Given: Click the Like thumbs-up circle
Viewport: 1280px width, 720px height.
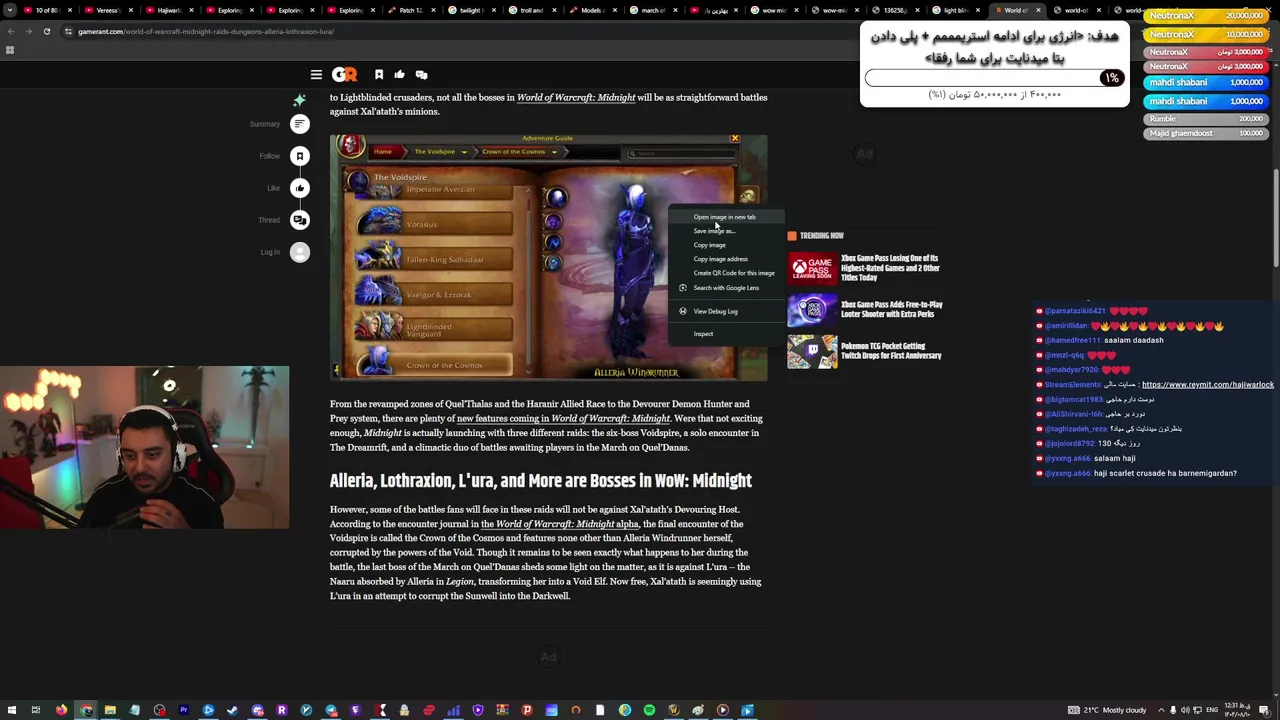Looking at the screenshot, I should click(300, 188).
